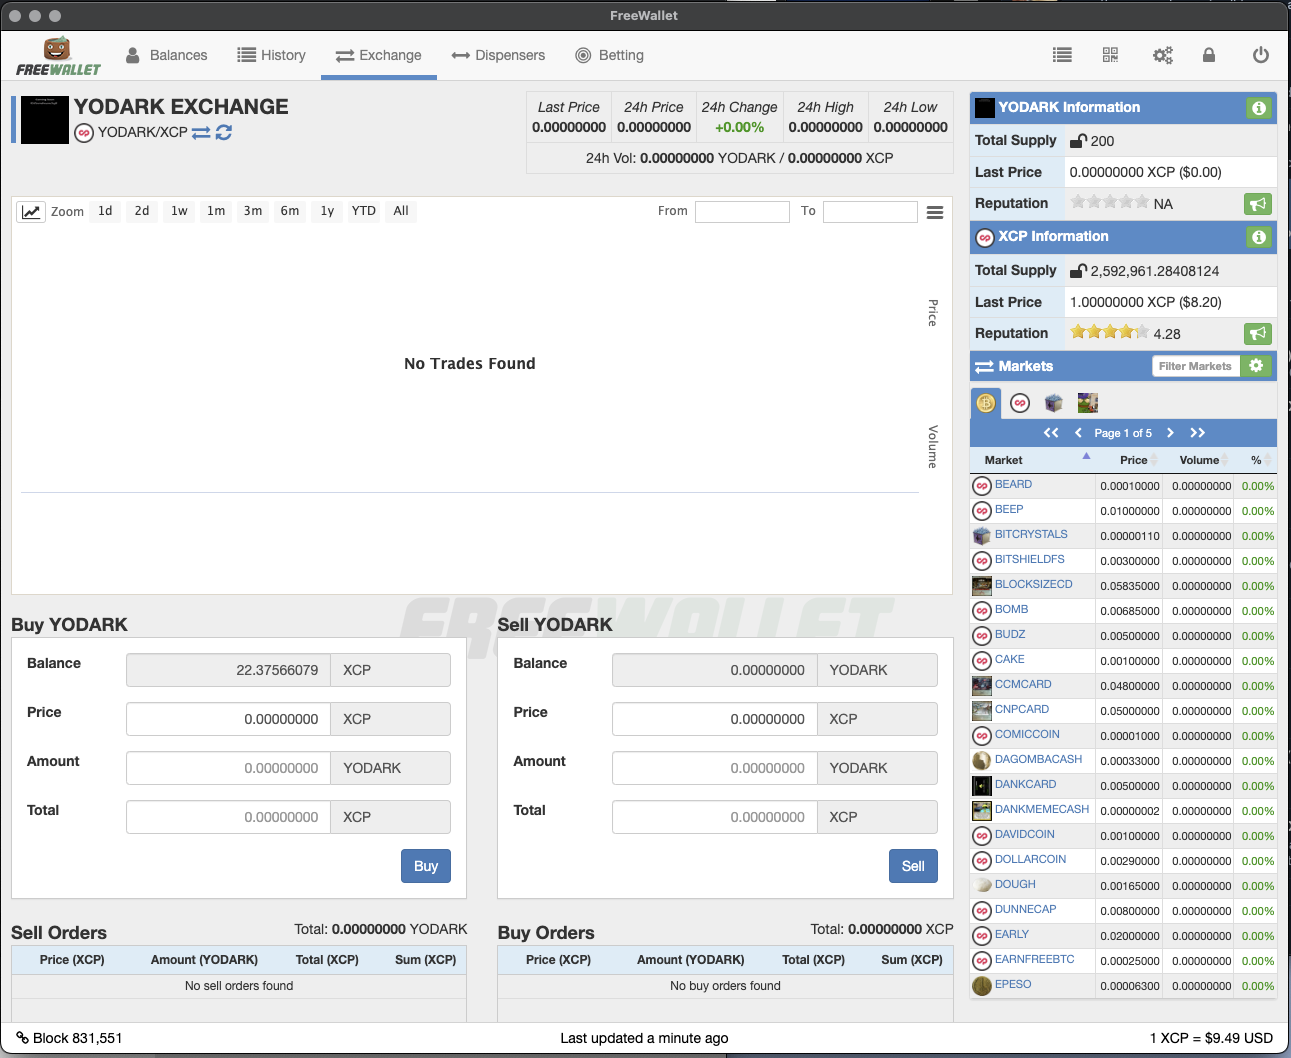This screenshot has height=1058, width=1291.
Task: Set chart zoom to 2d
Action: click(x=142, y=211)
